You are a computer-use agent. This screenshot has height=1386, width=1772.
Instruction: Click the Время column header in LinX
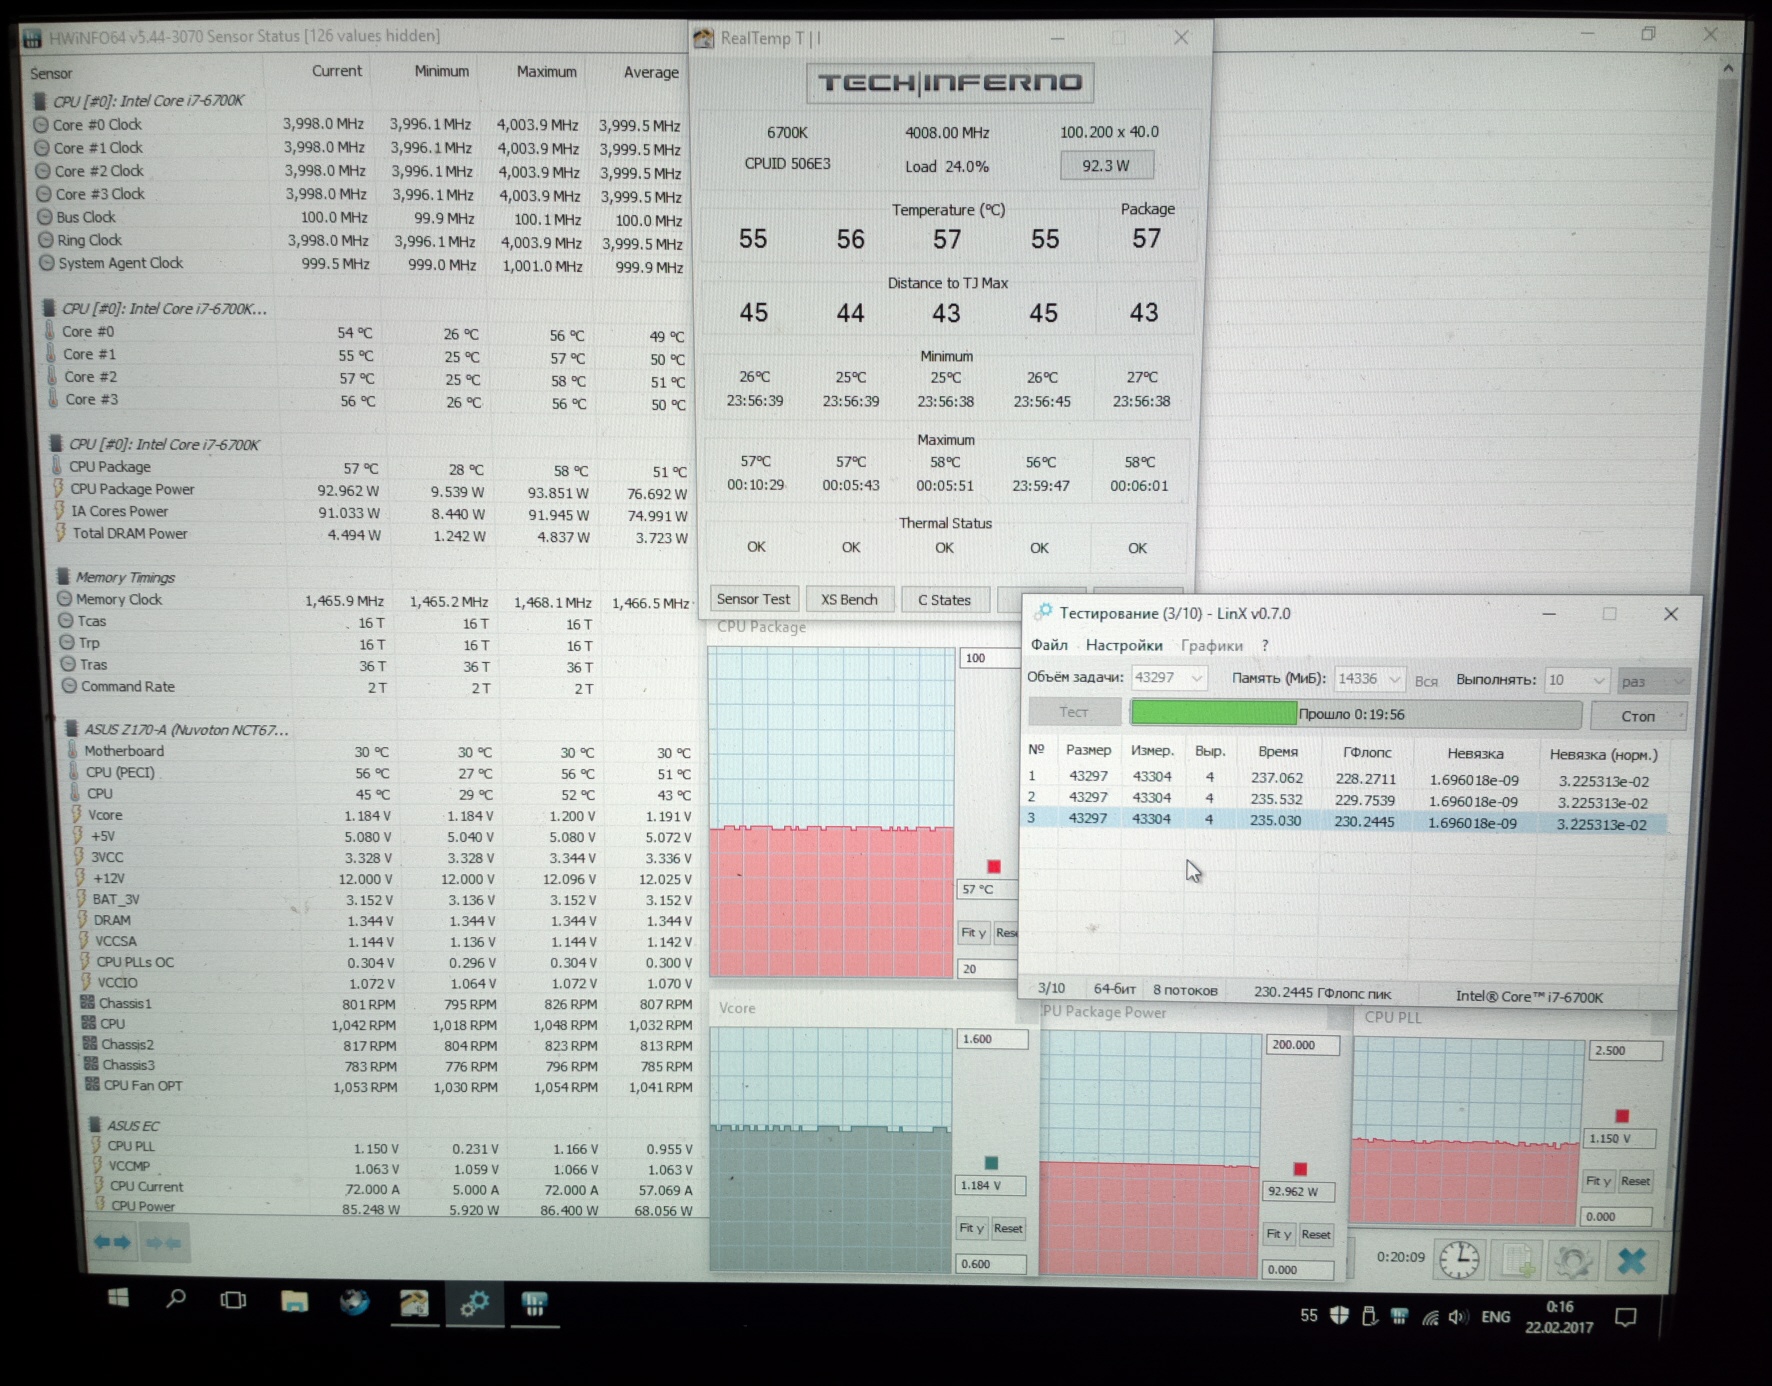pyautogui.click(x=1278, y=751)
